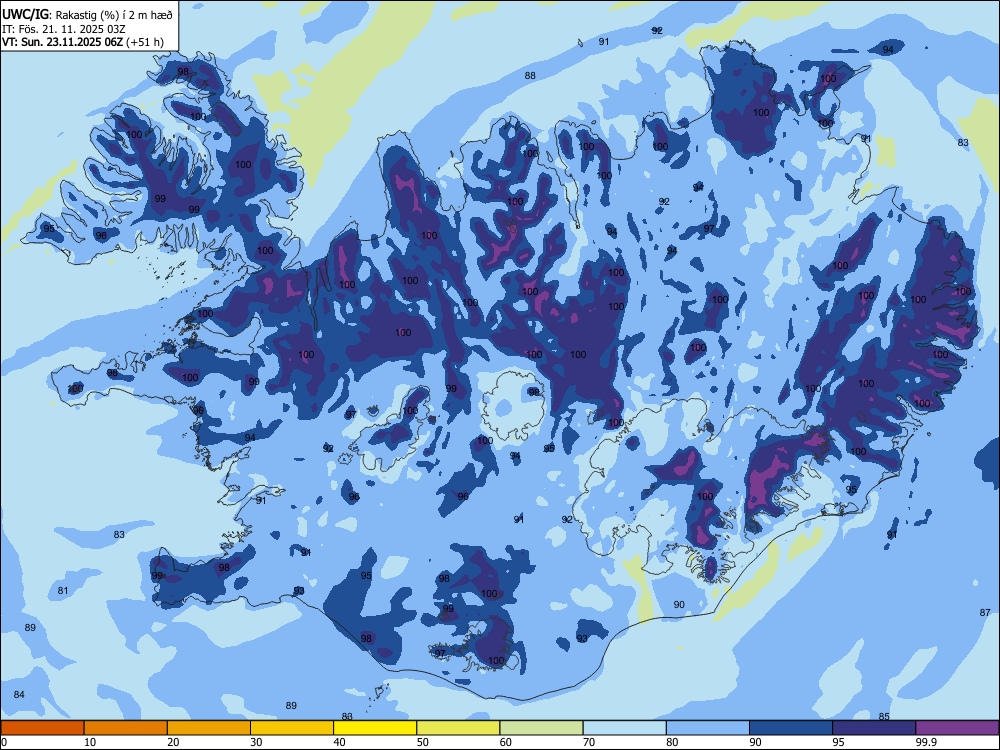Click the '(+51 h)' forecast offset text
This screenshot has width=1000, height=750.
(145, 42)
